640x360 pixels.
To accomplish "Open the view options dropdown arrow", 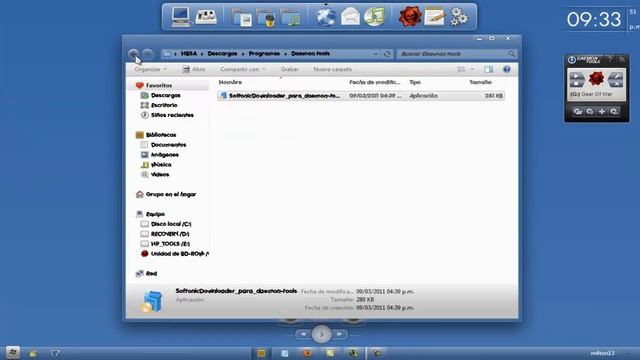I will coord(472,69).
